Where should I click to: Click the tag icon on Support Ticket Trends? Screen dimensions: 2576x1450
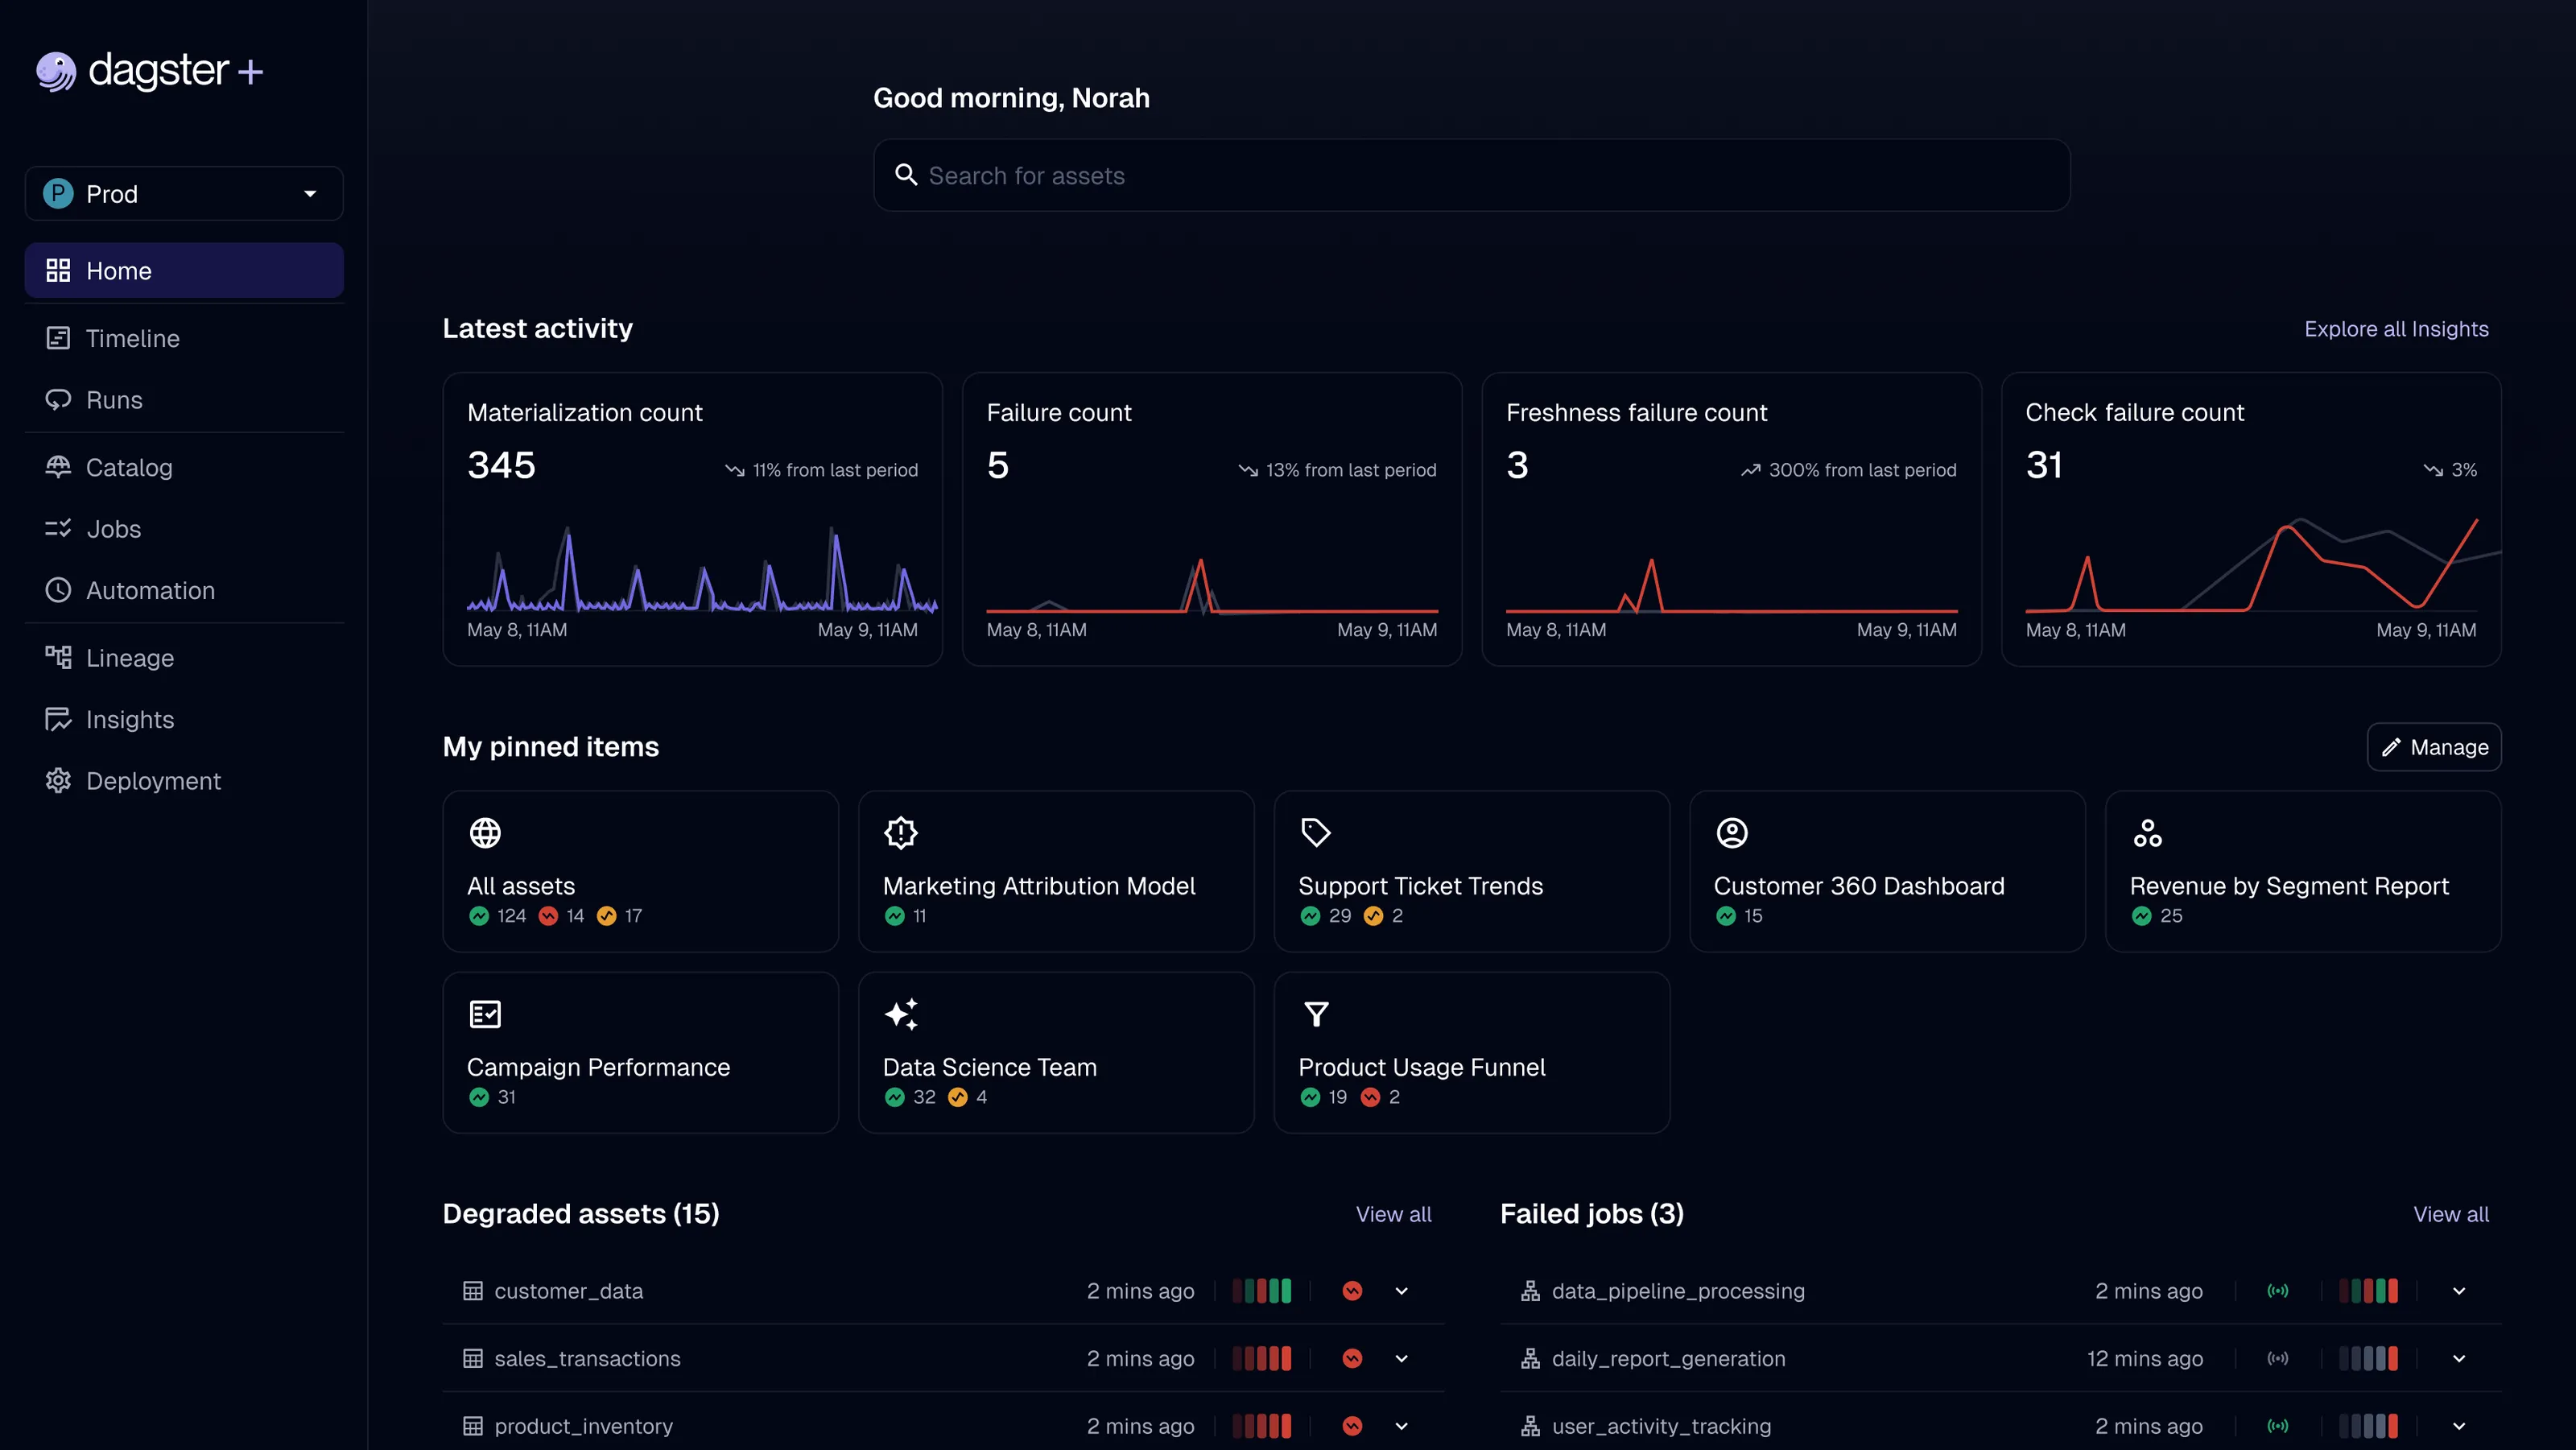coord(1316,832)
